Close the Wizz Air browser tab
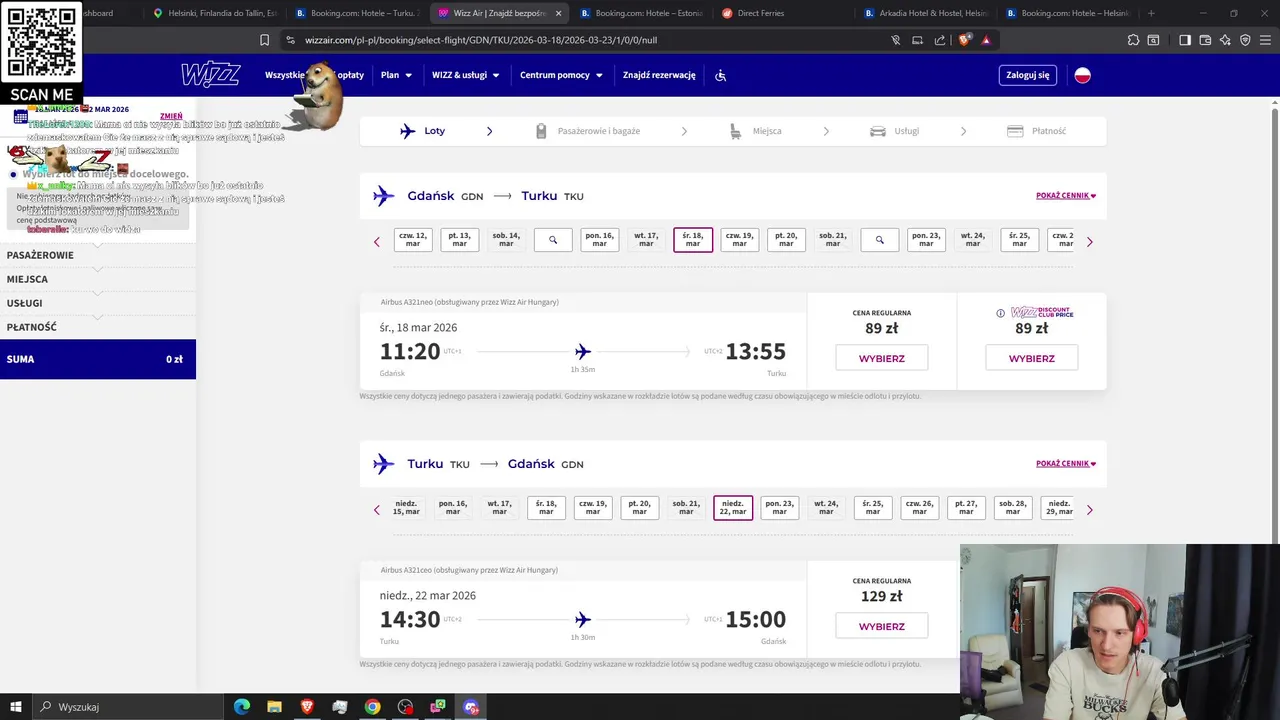 (x=558, y=13)
